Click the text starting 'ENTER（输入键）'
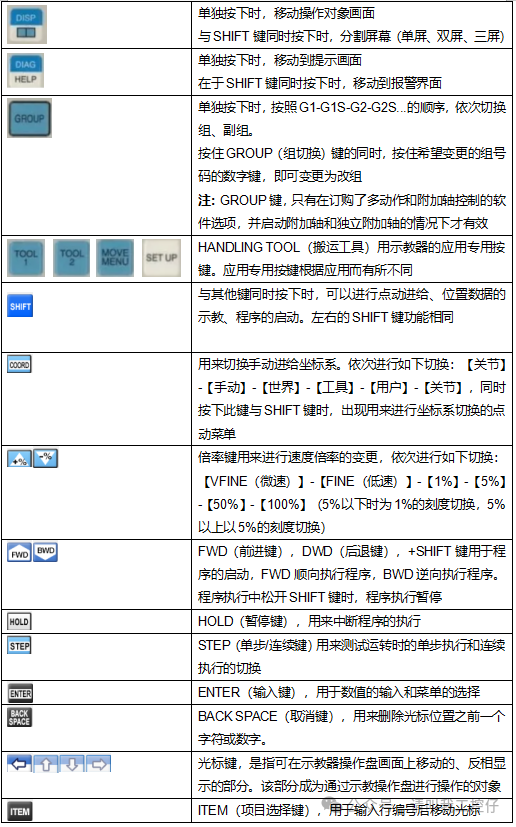 [x=339, y=691]
